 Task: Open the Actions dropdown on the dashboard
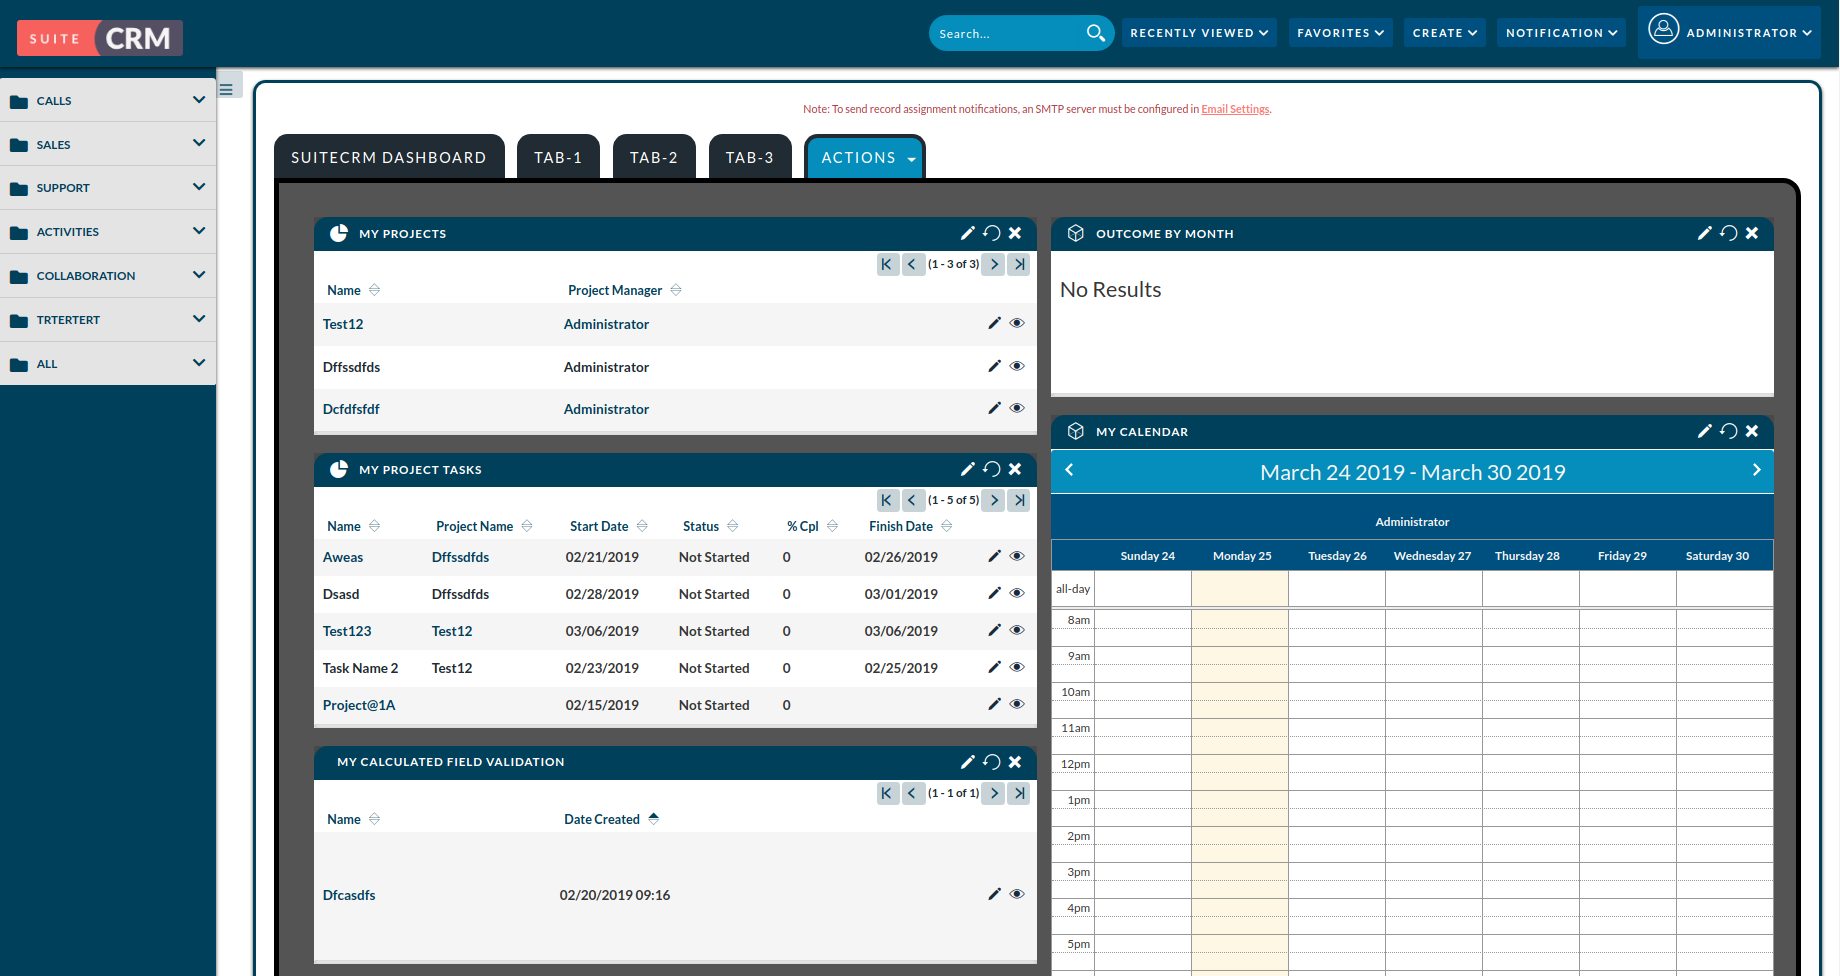864,157
